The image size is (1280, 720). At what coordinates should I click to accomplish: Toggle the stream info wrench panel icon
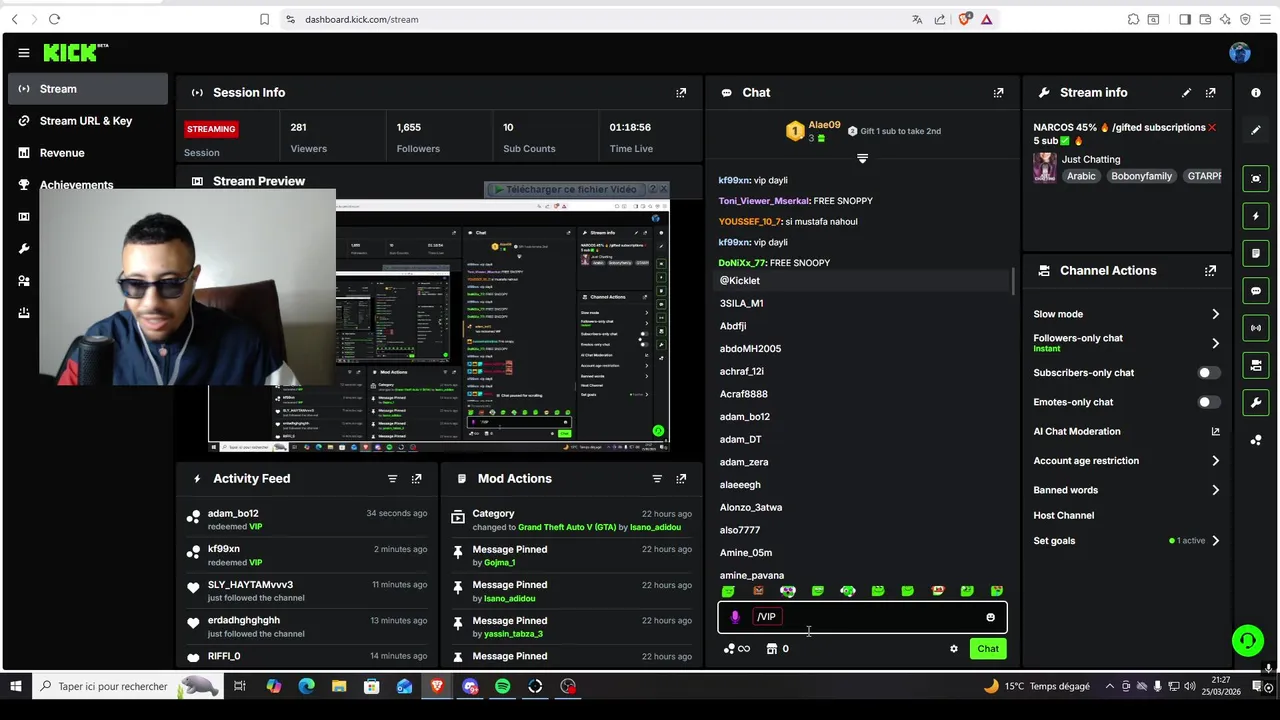[1256, 402]
